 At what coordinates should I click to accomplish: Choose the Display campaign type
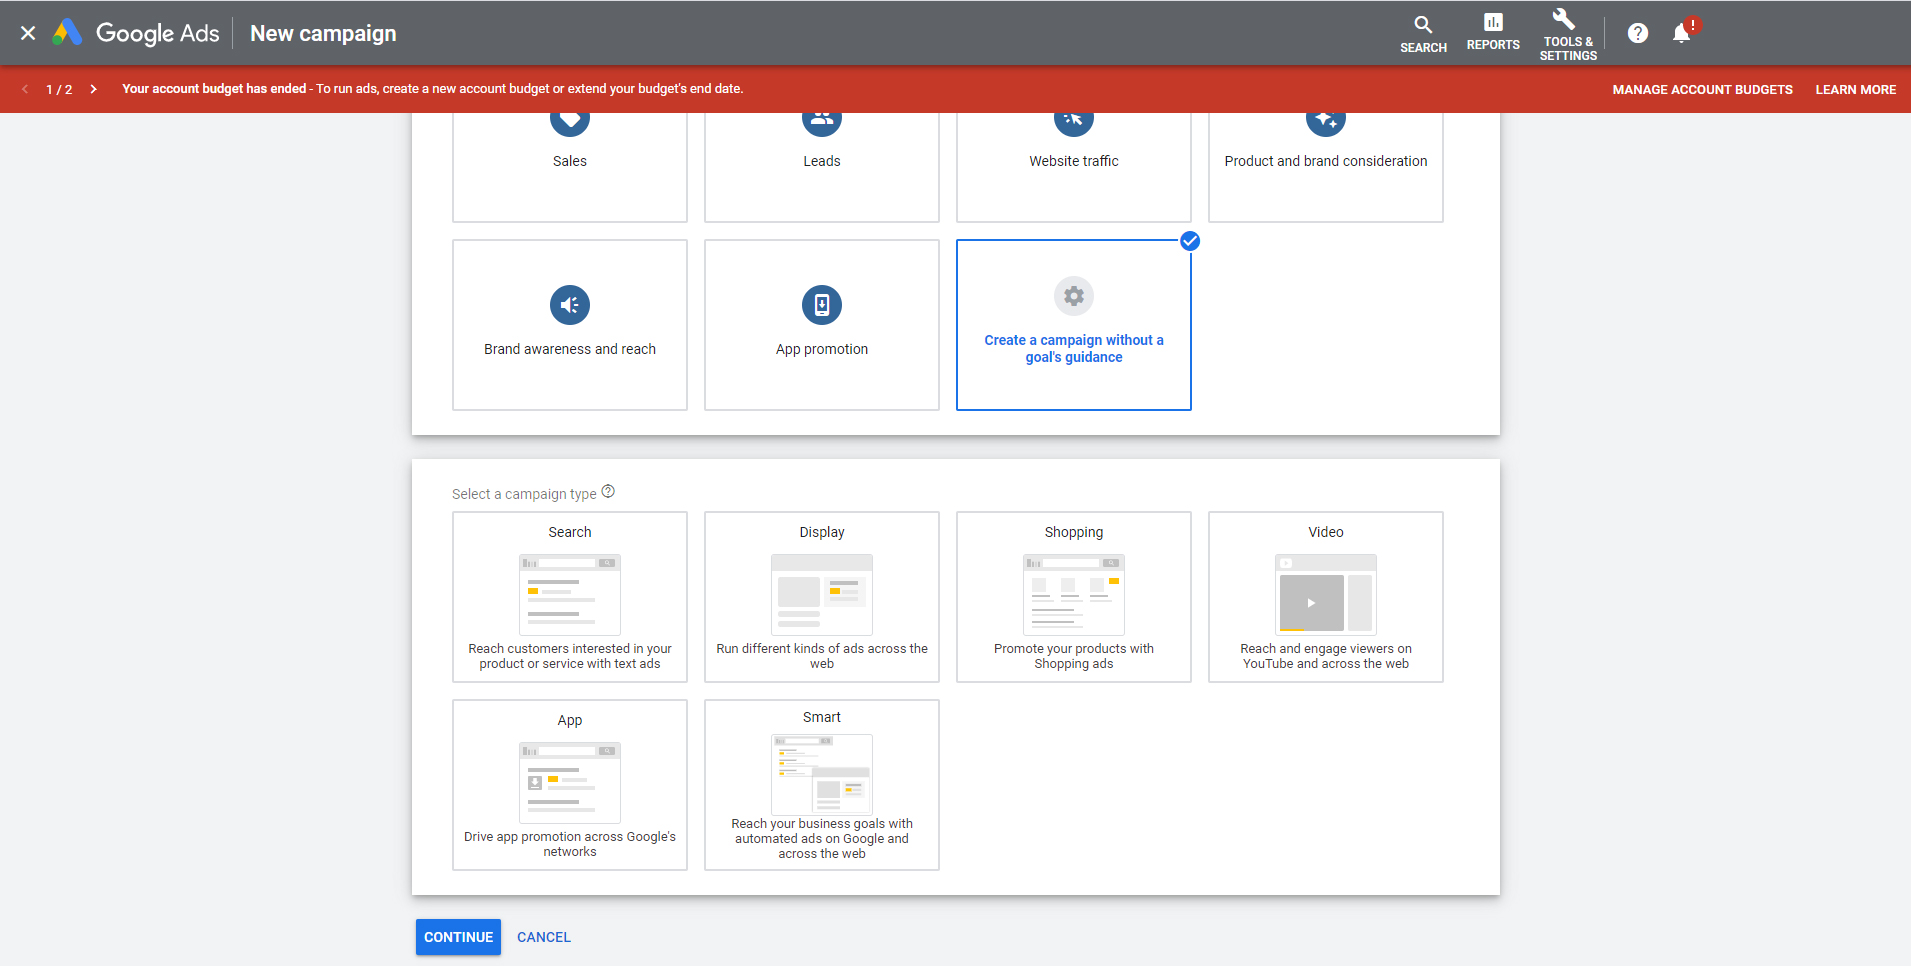[x=822, y=597]
